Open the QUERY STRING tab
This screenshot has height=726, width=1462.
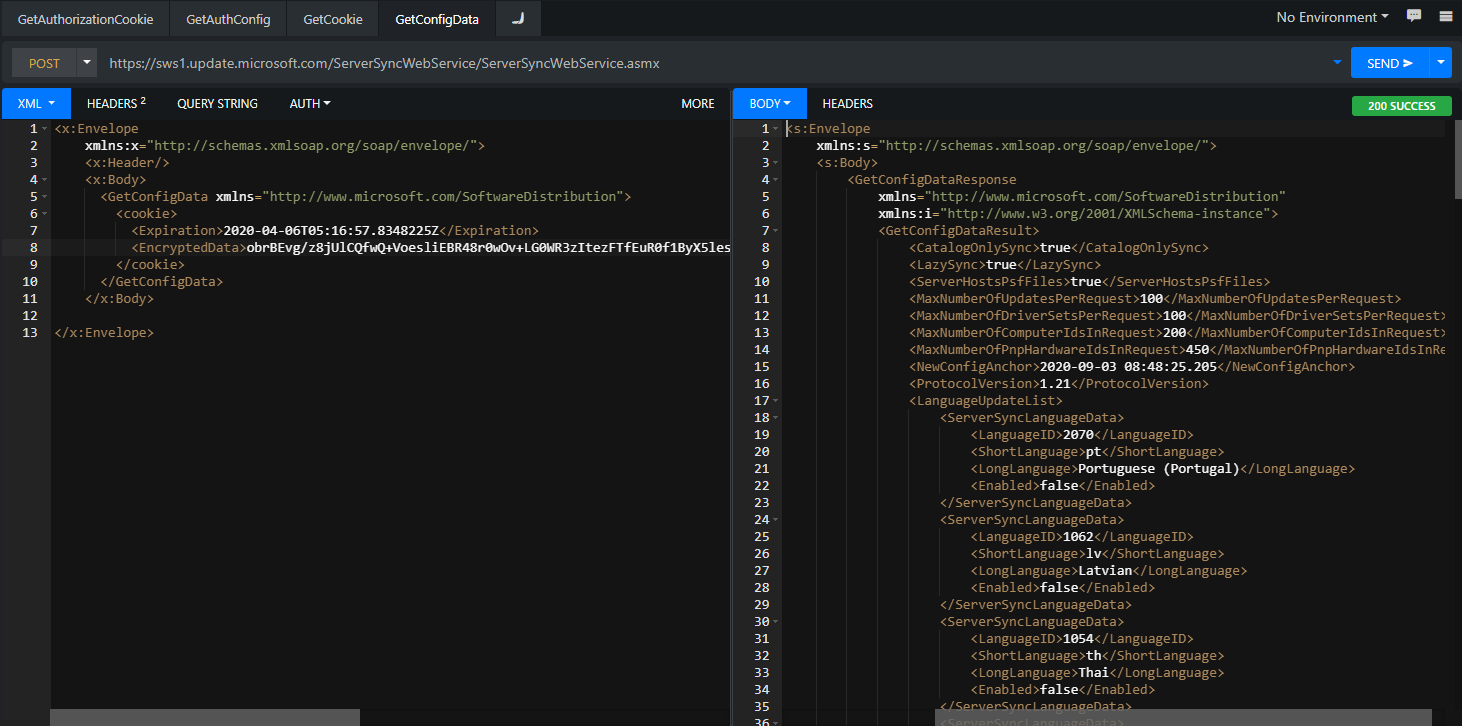[217, 103]
